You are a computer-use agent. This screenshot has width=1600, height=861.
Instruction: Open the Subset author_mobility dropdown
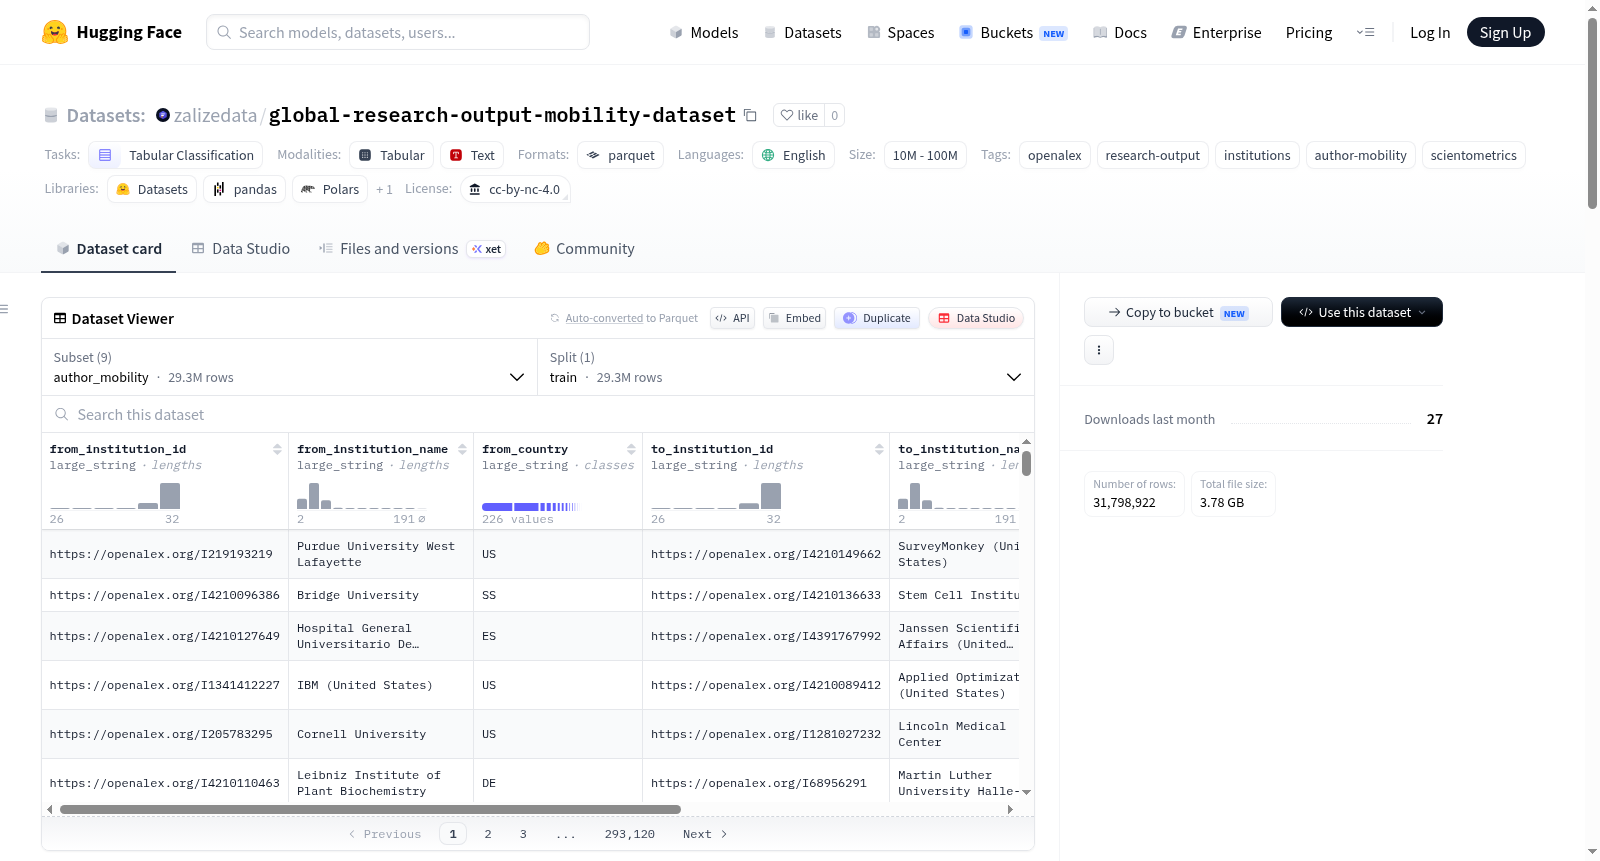(289, 367)
